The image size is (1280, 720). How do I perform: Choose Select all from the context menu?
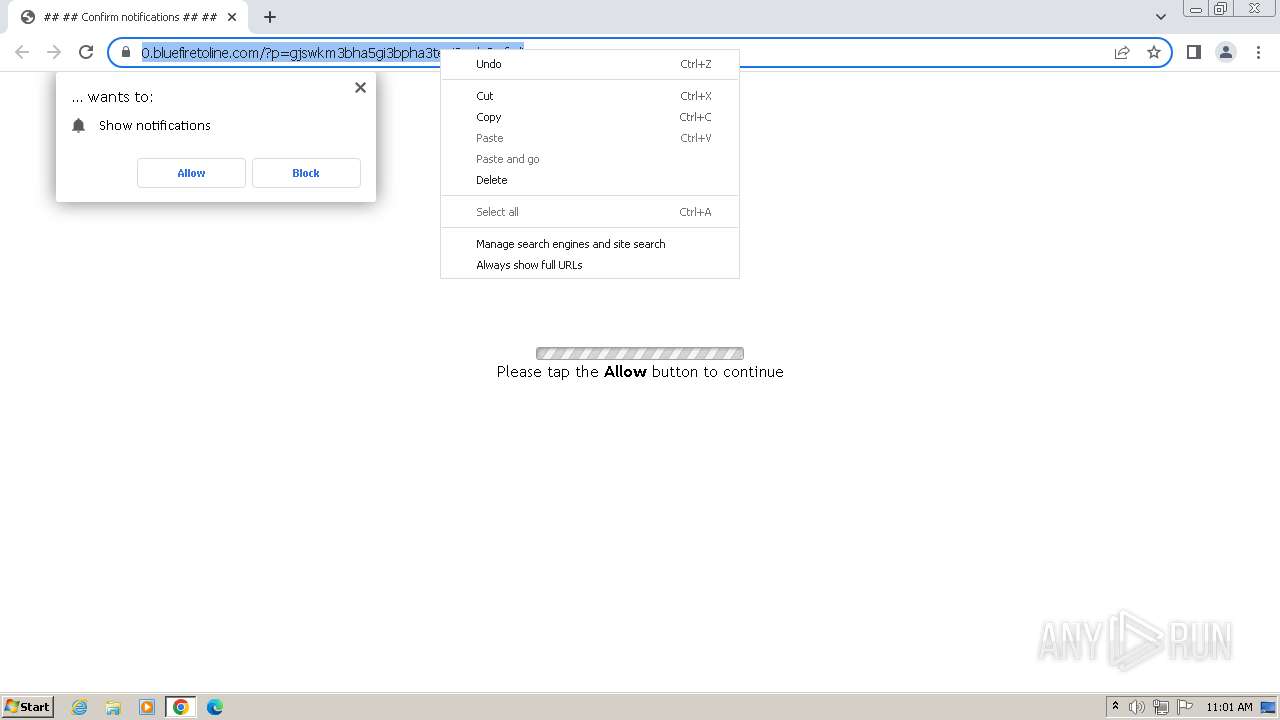590,212
